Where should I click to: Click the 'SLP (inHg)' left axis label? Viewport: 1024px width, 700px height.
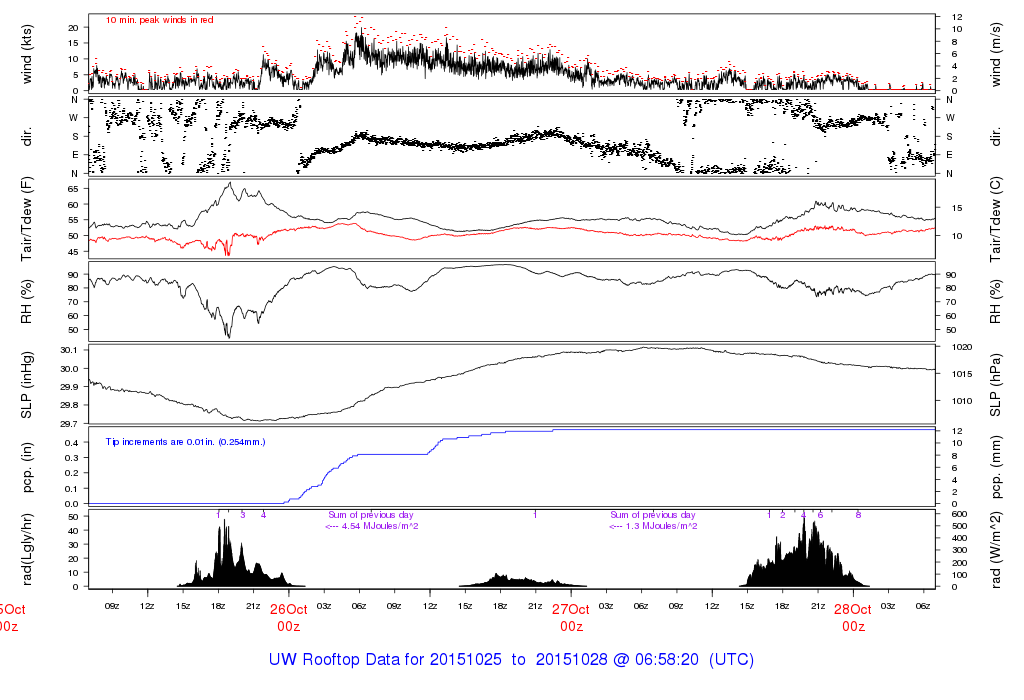coord(27,385)
